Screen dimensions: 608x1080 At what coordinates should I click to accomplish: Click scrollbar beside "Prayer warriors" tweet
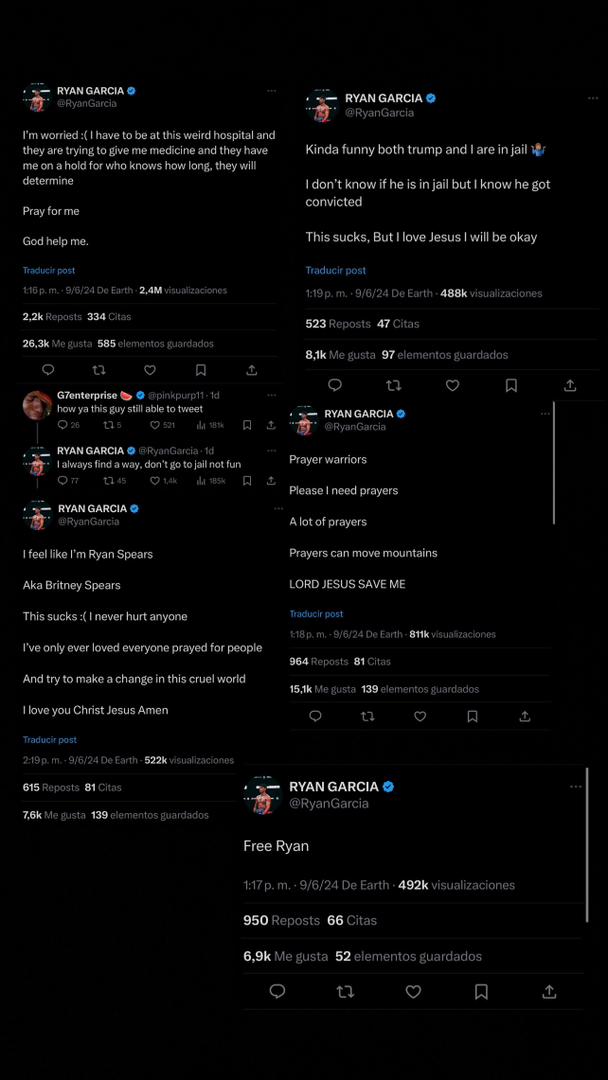pos(553,463)
